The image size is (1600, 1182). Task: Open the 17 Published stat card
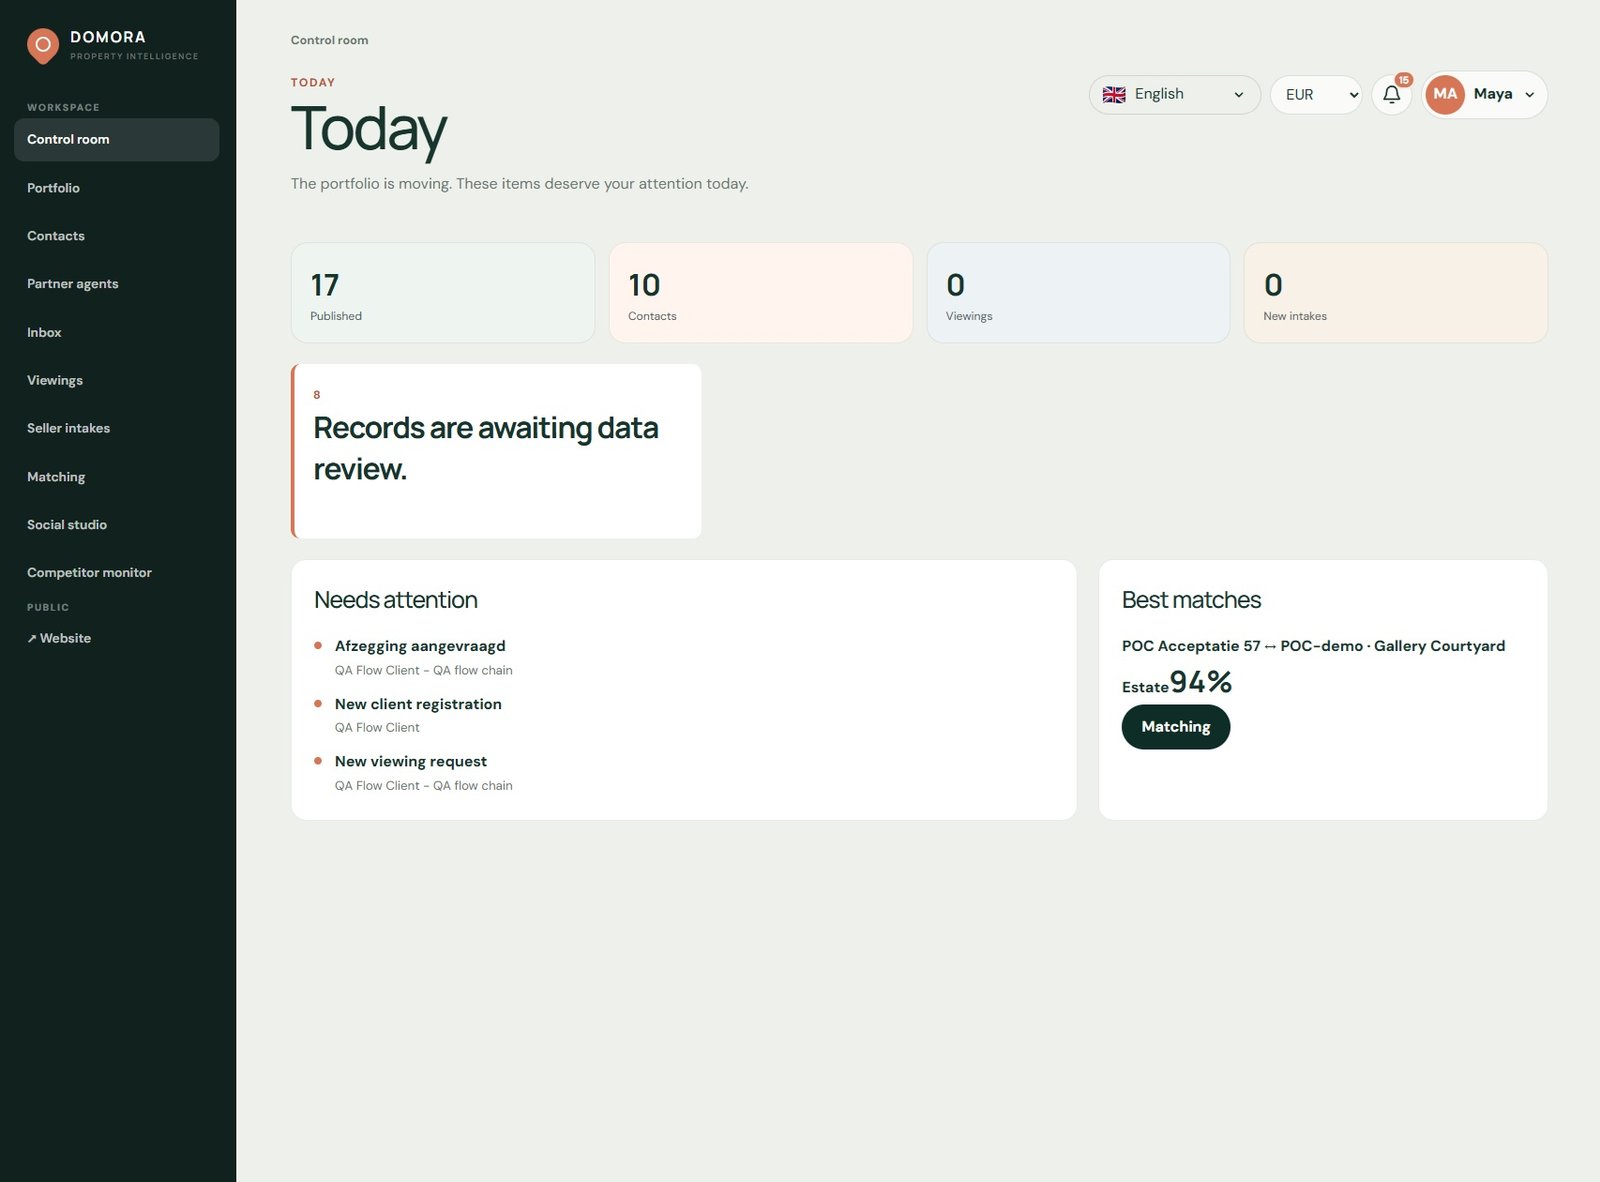[443, 293]
